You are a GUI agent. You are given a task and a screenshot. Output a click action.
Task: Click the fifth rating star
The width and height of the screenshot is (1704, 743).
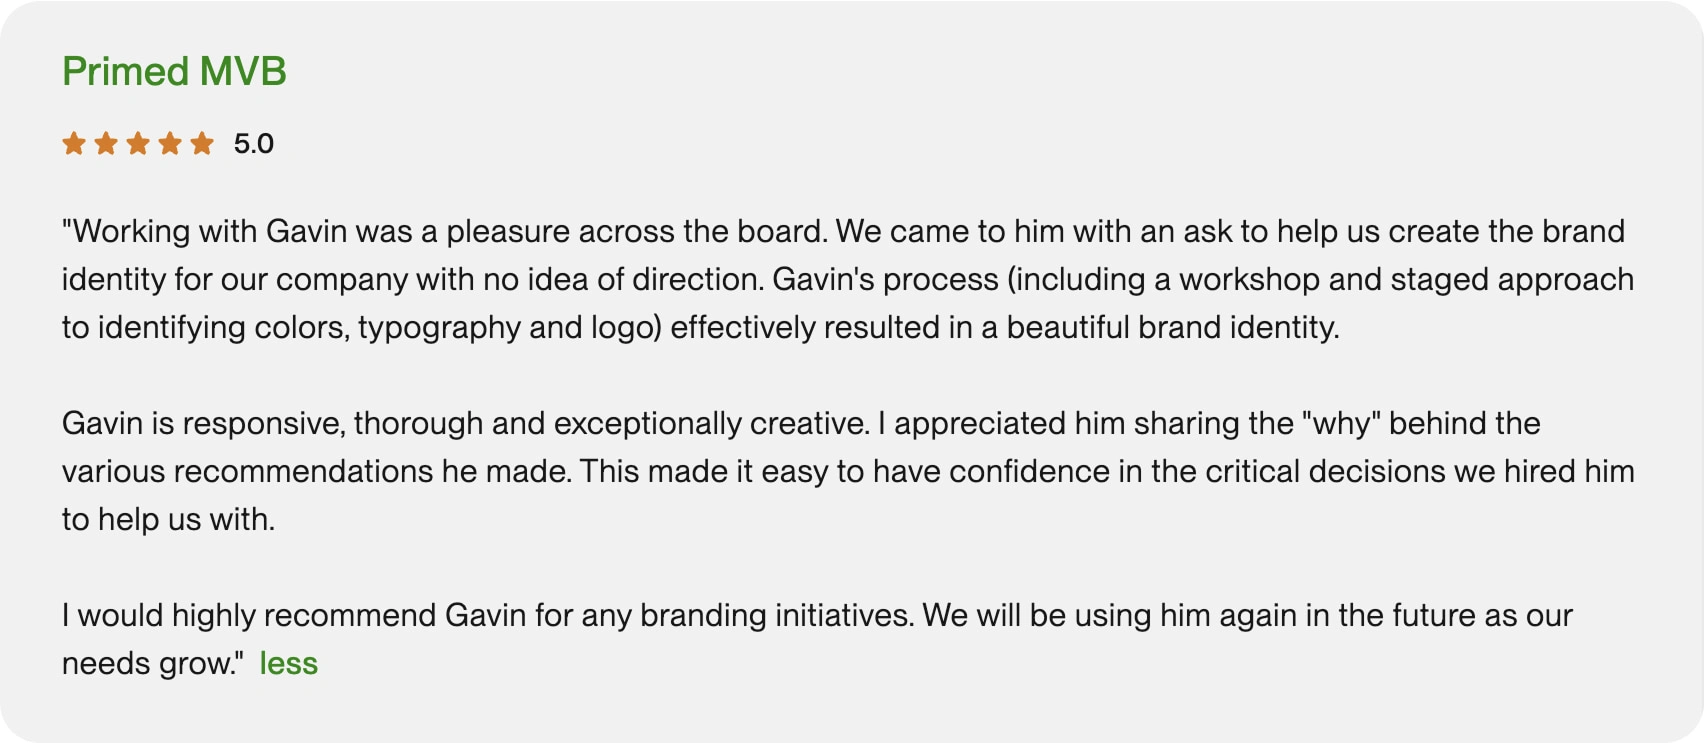coord(202,144)
